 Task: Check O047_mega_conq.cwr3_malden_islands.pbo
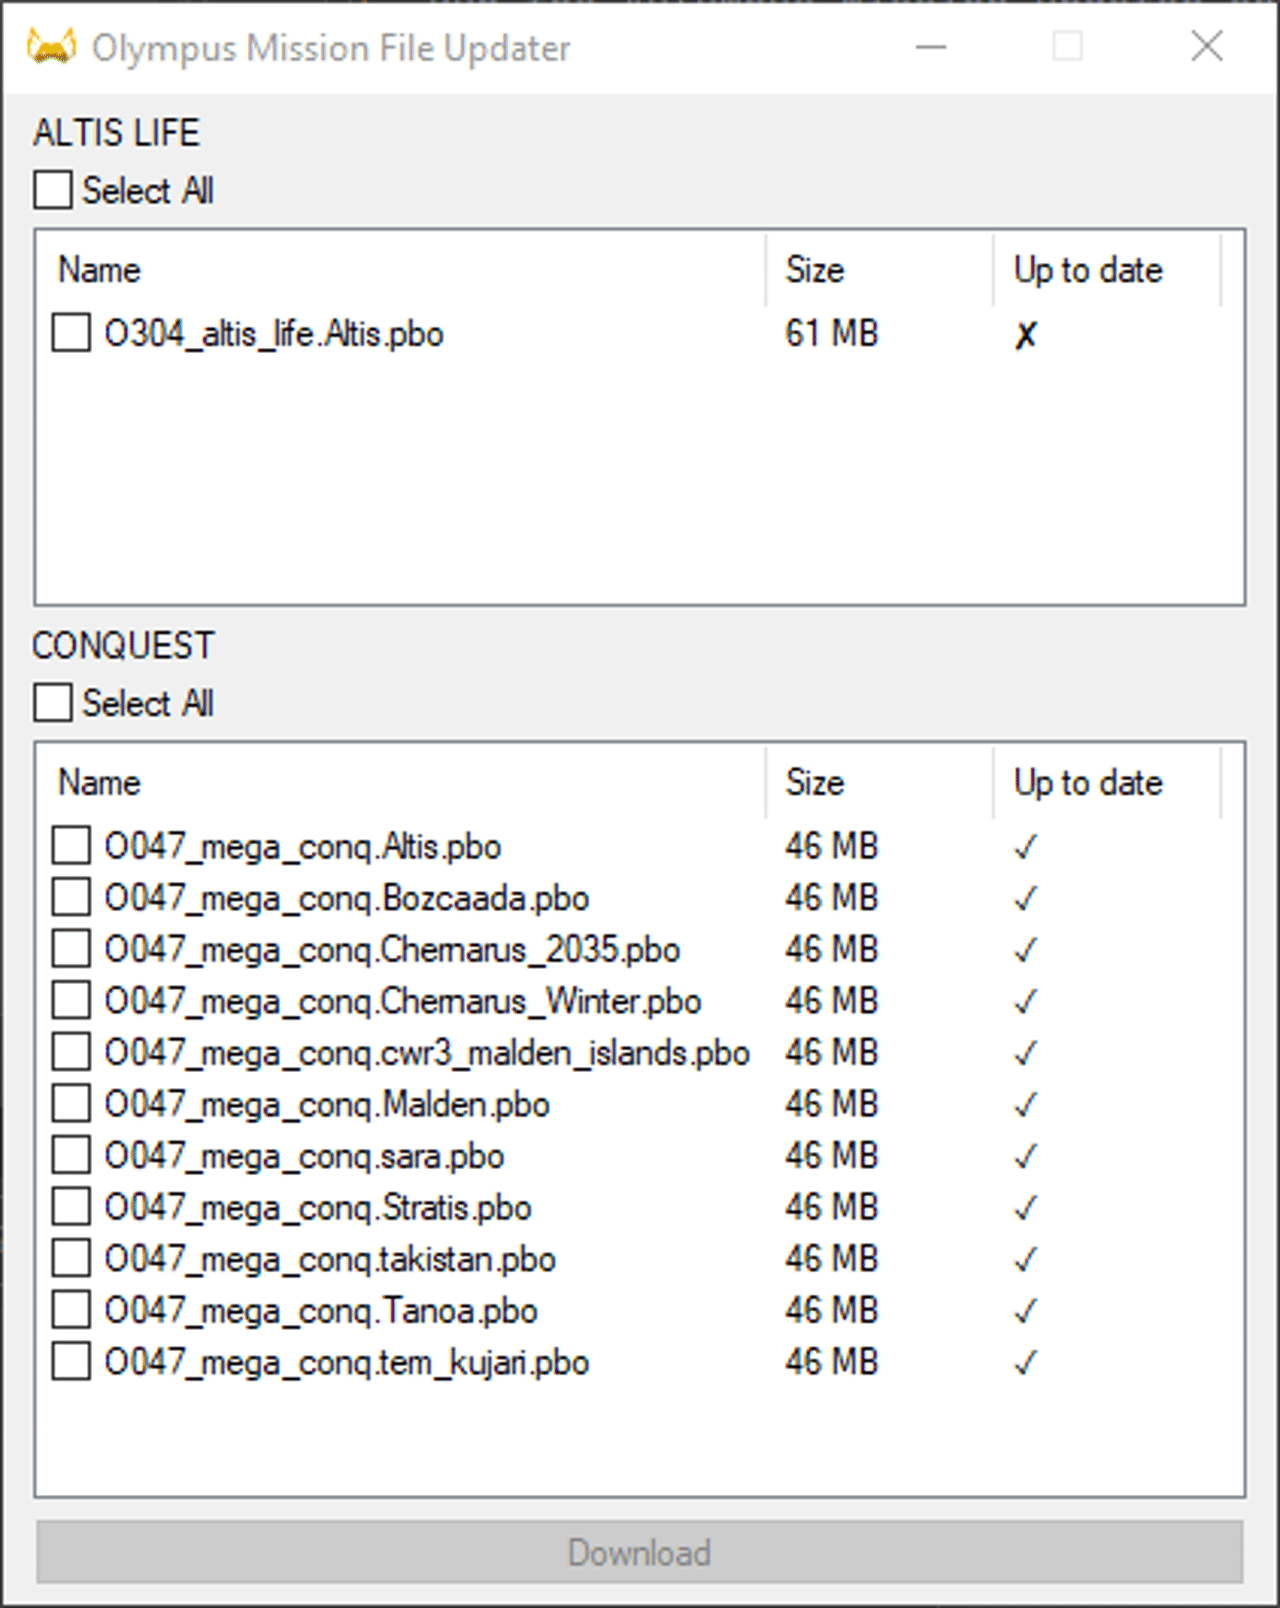(x=70, y=1052)
